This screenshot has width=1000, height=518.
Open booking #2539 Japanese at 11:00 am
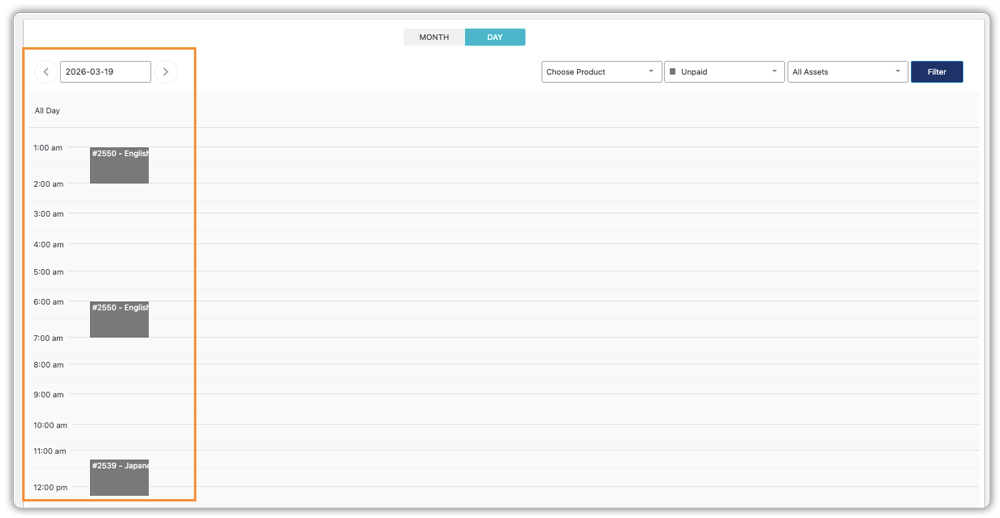tap(119, 477)
